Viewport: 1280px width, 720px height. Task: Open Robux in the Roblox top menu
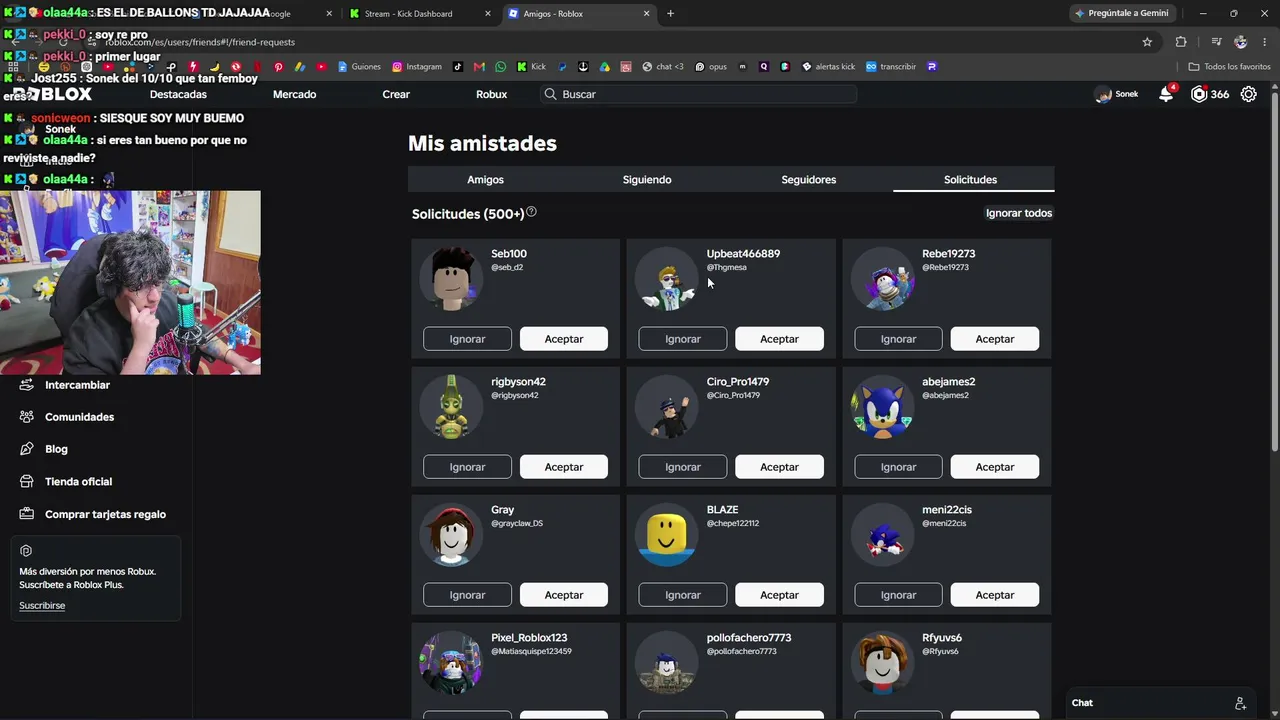pyautogui.click(x=491, y=94)
